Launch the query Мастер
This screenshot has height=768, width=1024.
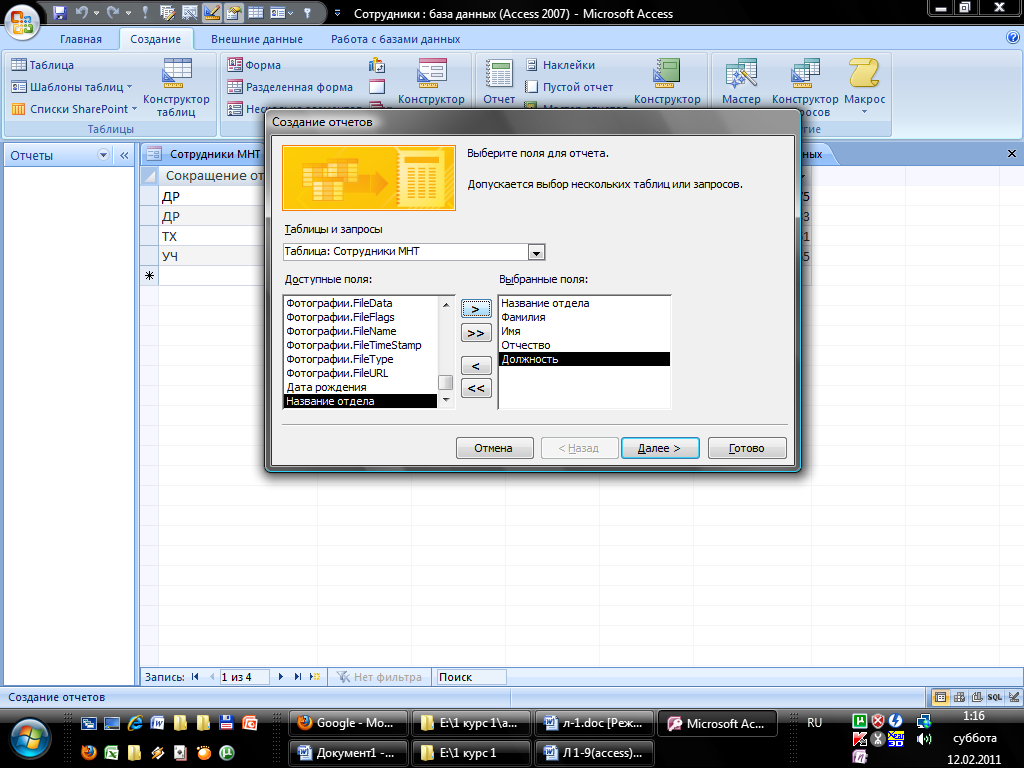741,82
